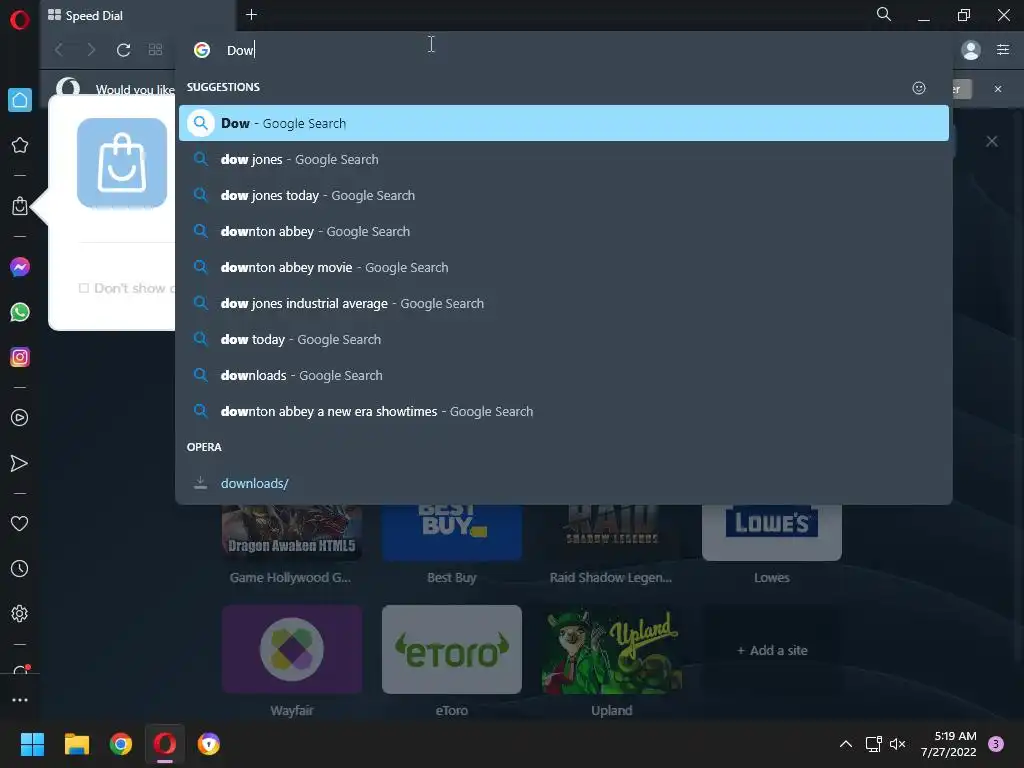Open Facebook Messenger in sidebar
Screen dimensions: 1024x768
tap(20, 267)
